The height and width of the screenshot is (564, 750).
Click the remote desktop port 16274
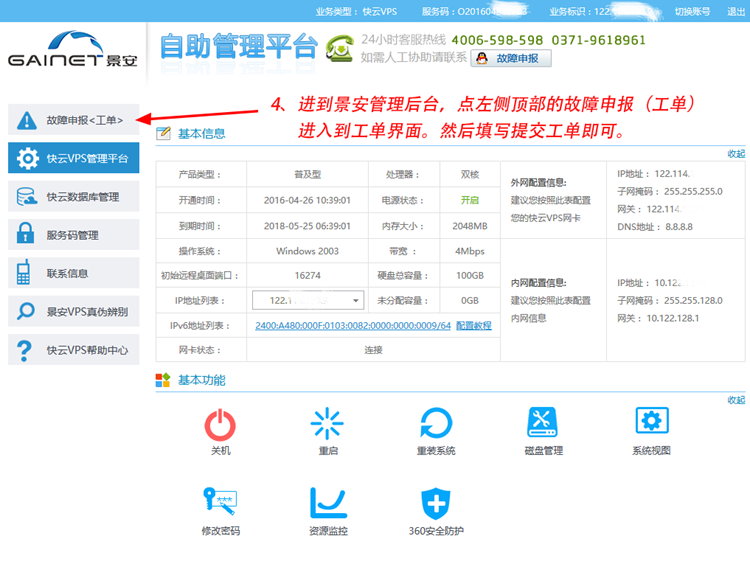coord(308,276)
